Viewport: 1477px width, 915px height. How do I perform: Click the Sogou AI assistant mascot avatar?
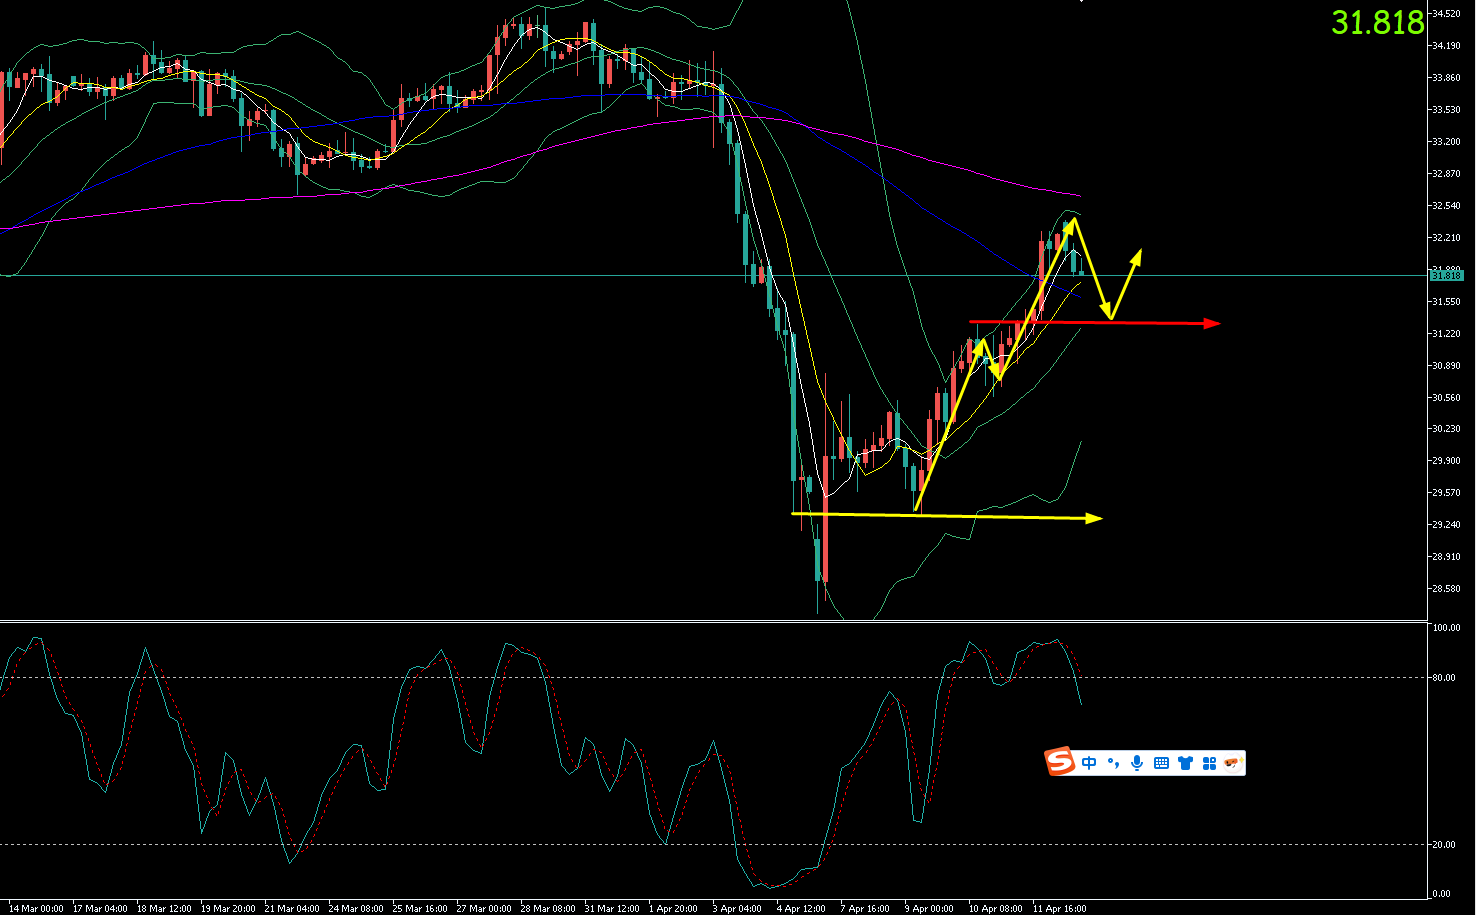(x=1232, y=763)
